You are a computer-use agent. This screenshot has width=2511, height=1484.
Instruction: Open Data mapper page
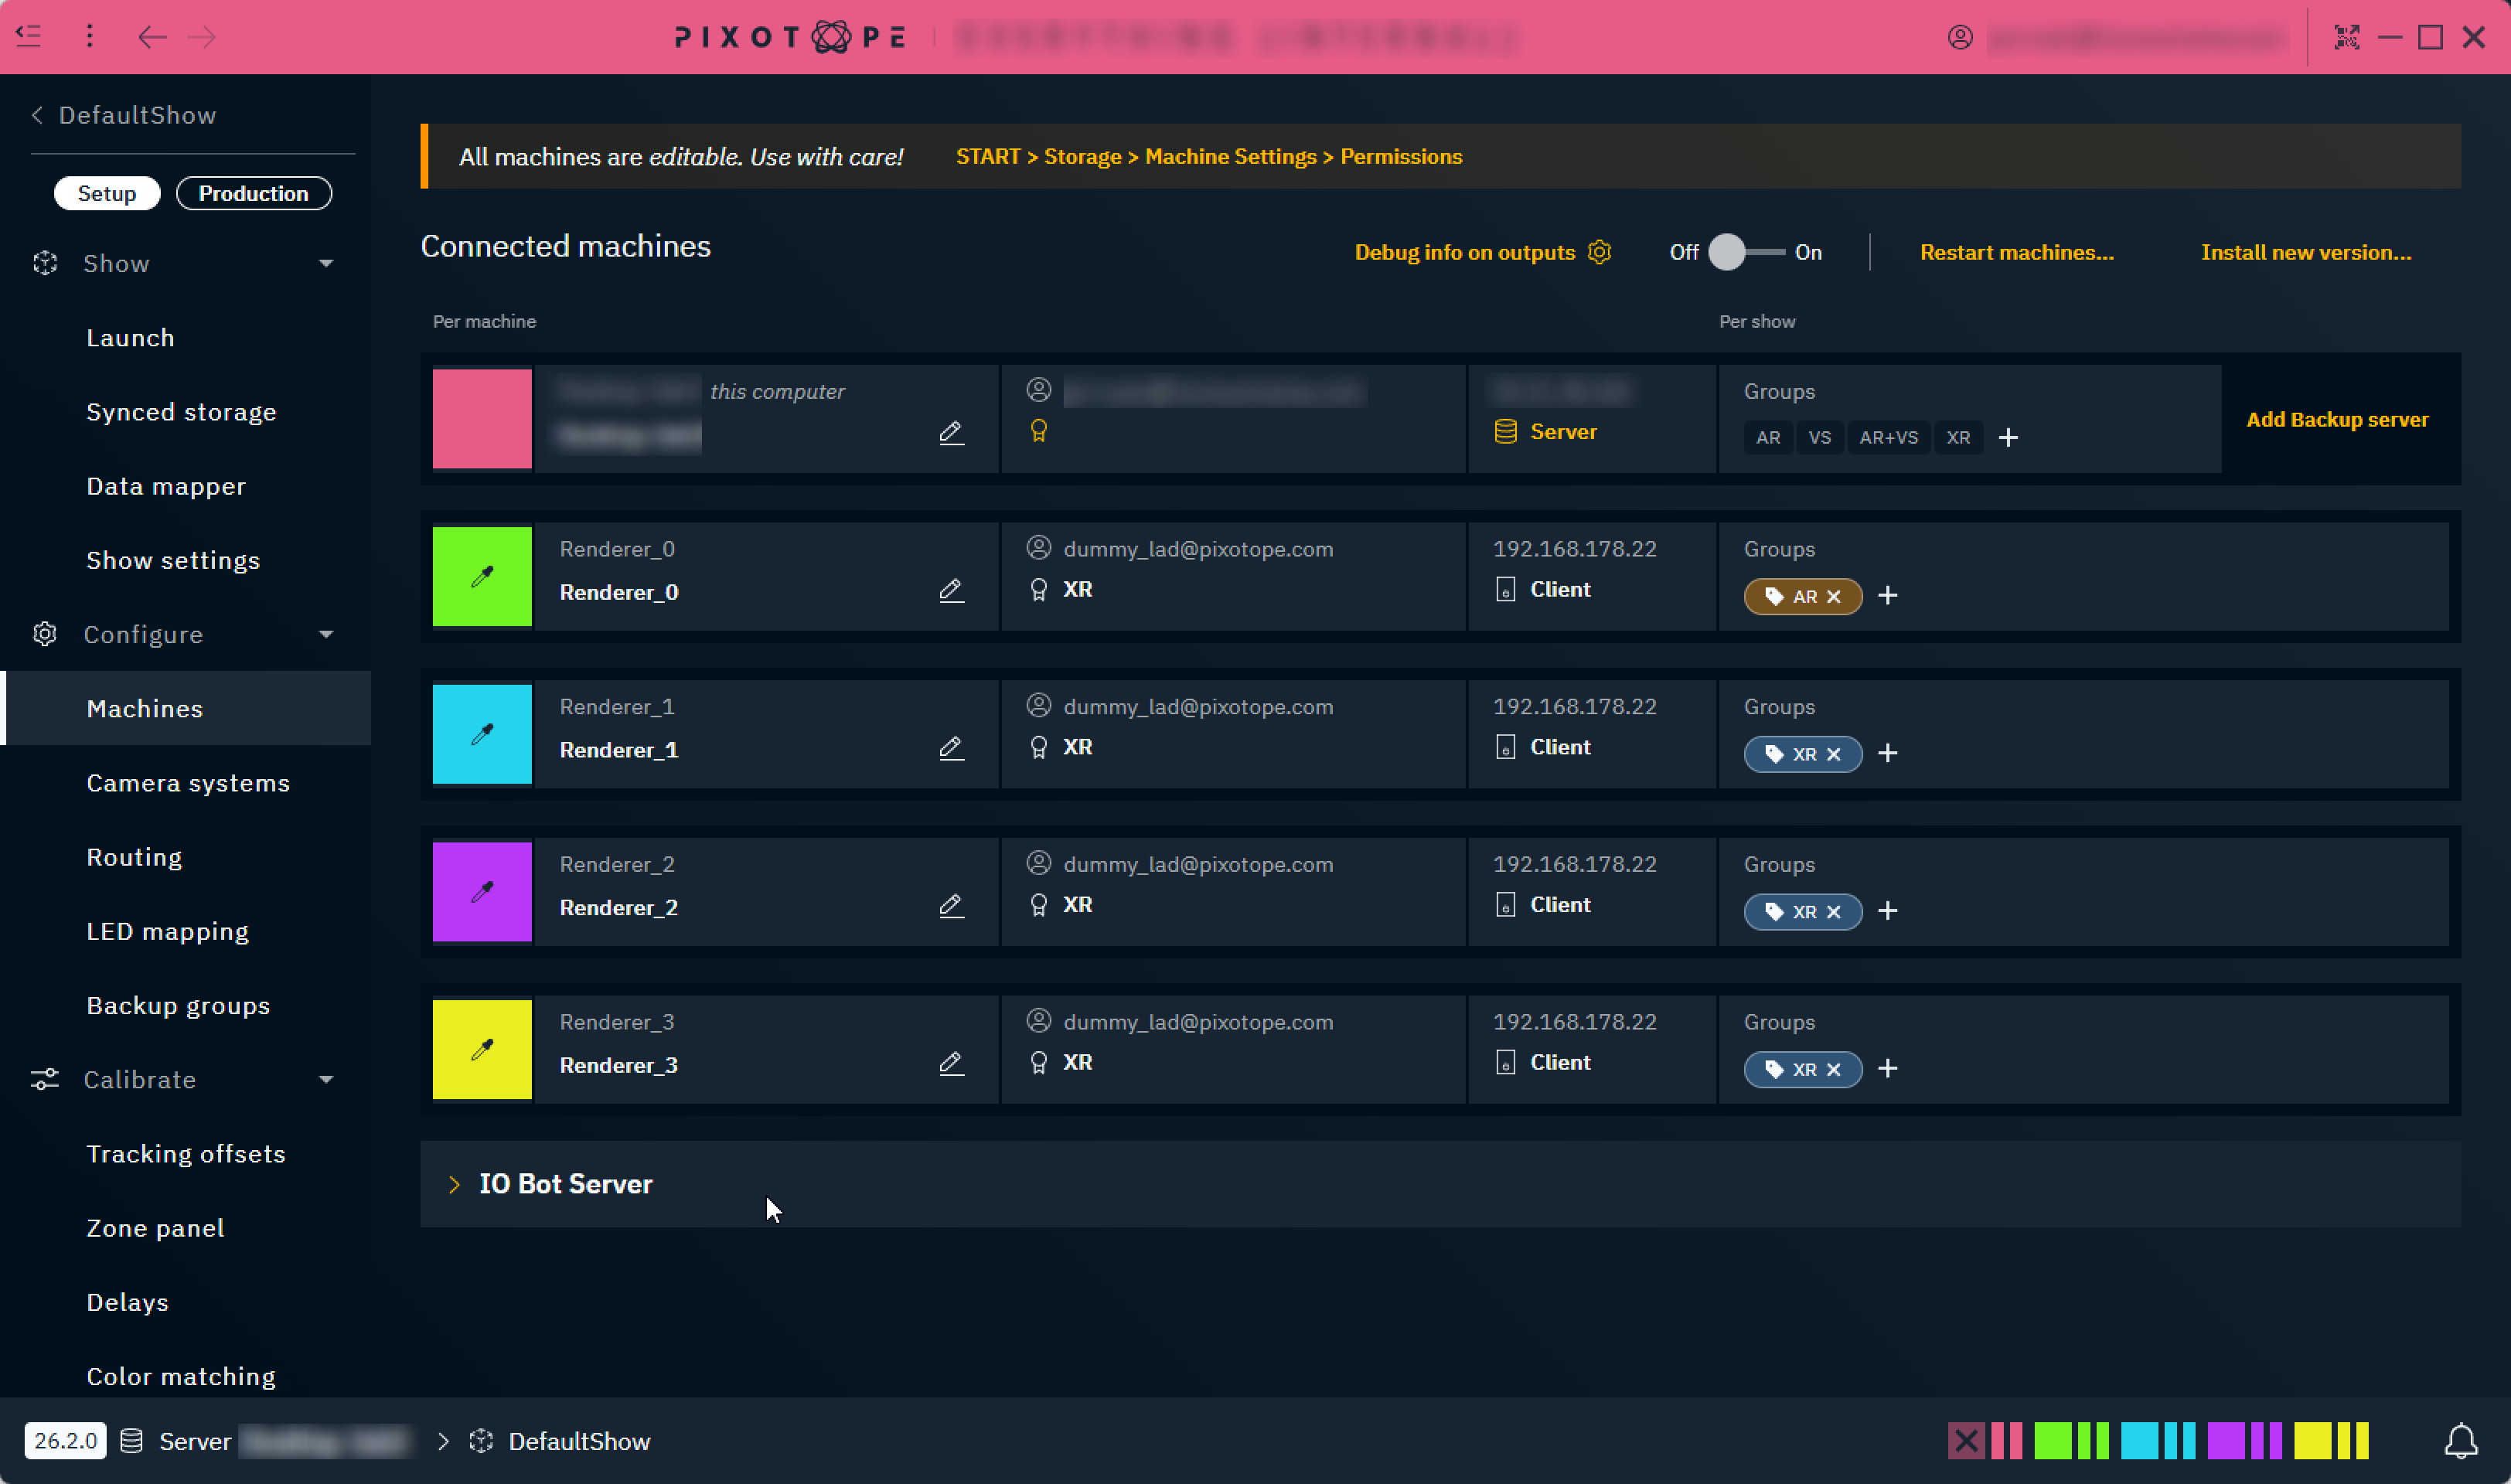pos(166,486)
